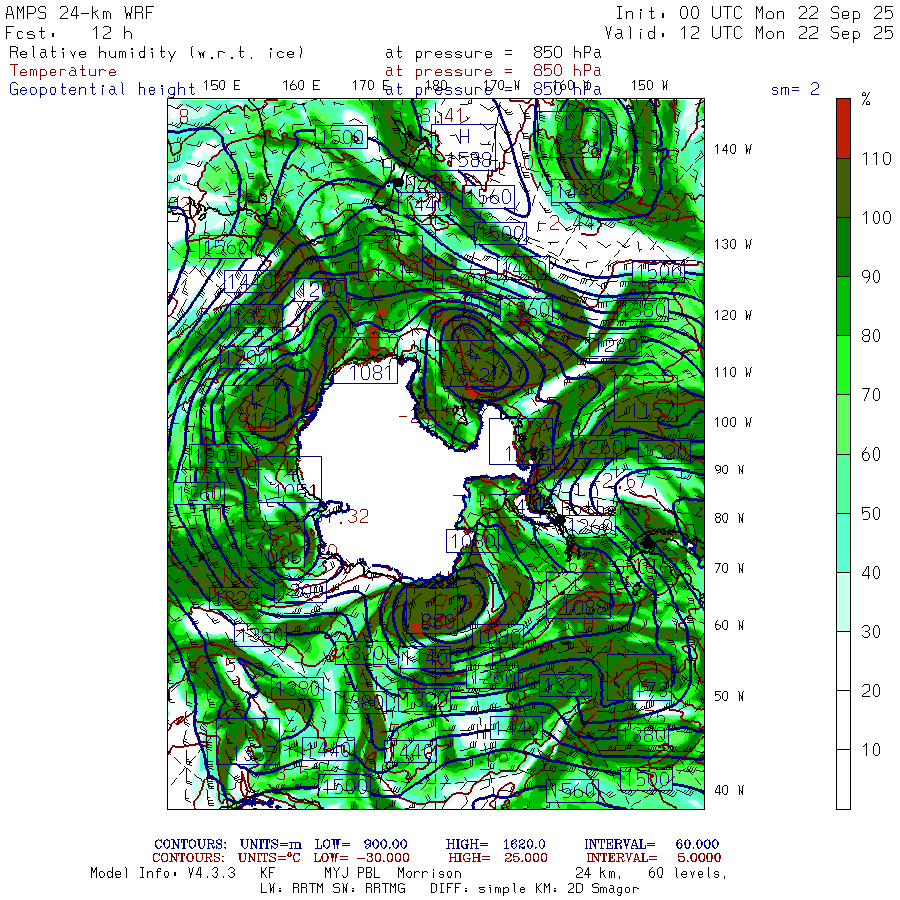Viewport: 900px width, 900px height.
Task: Click the "LOW= -30.000" temperature legend value
Action: pos(361,858)
